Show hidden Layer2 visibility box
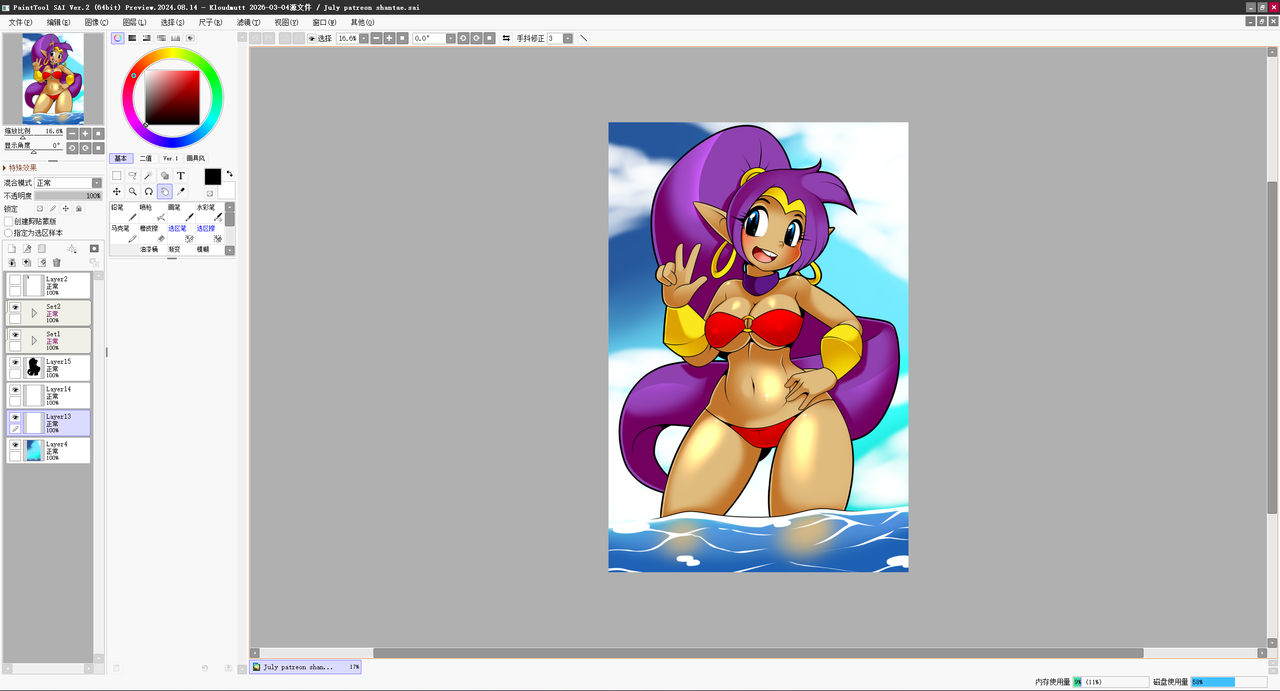 click(x=15, y=280)
